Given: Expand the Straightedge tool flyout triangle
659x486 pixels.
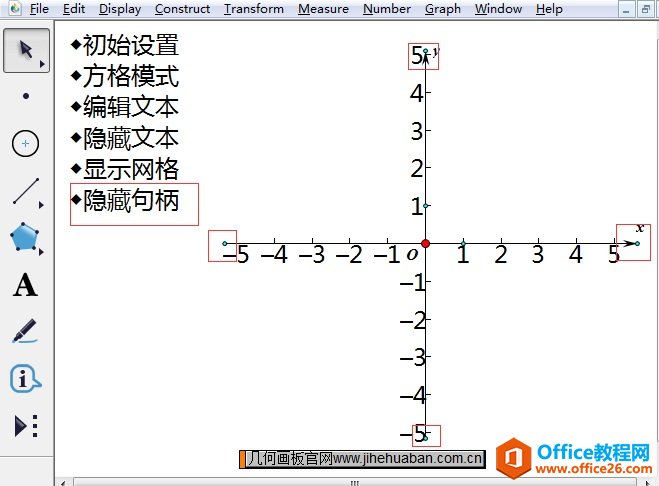Looking at the screenshot, I should (41, 205).
